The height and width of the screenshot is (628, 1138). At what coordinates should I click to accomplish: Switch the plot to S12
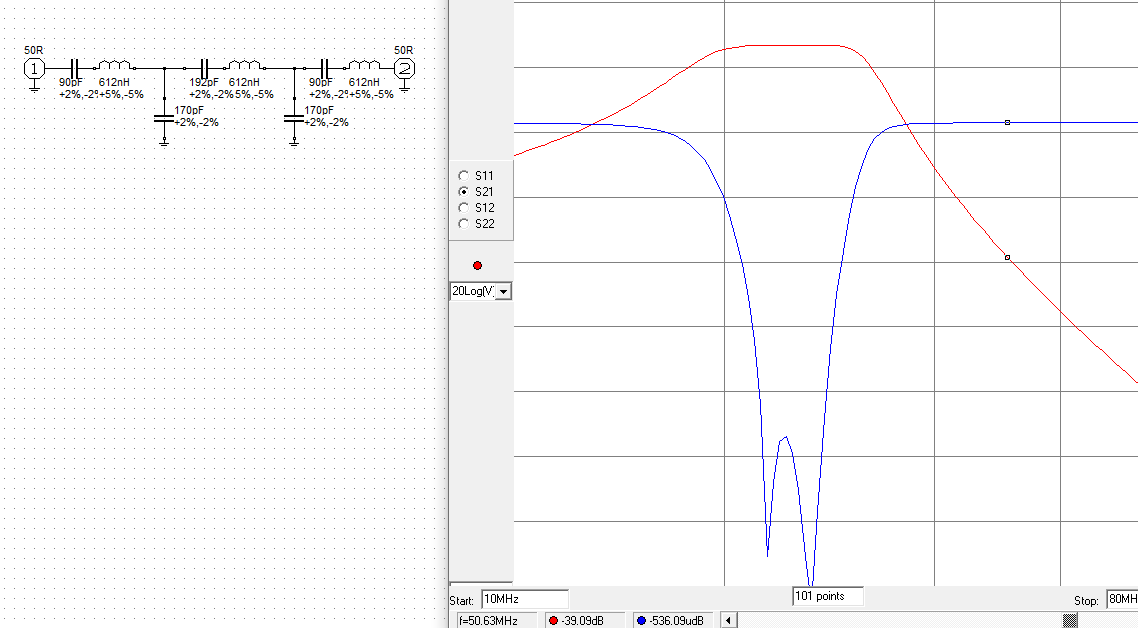[463, 207]
